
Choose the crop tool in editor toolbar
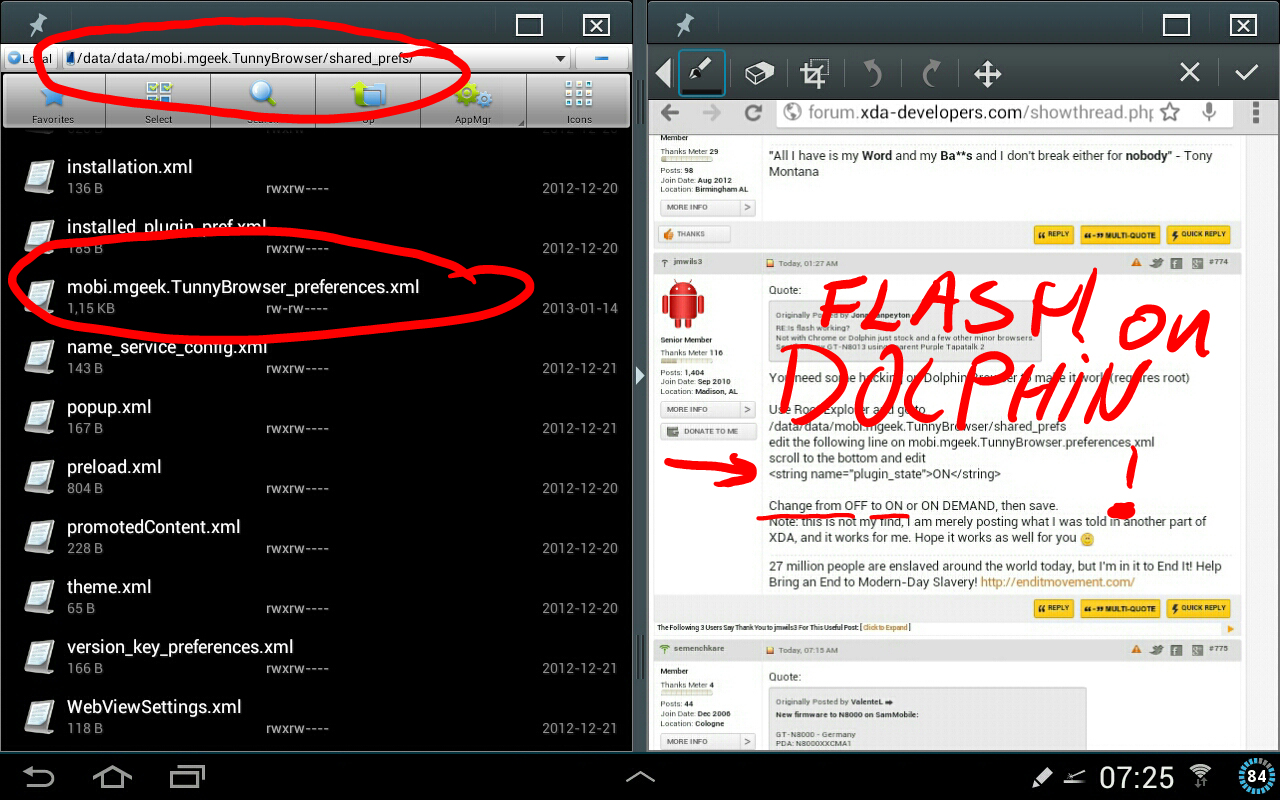(815, 73)
